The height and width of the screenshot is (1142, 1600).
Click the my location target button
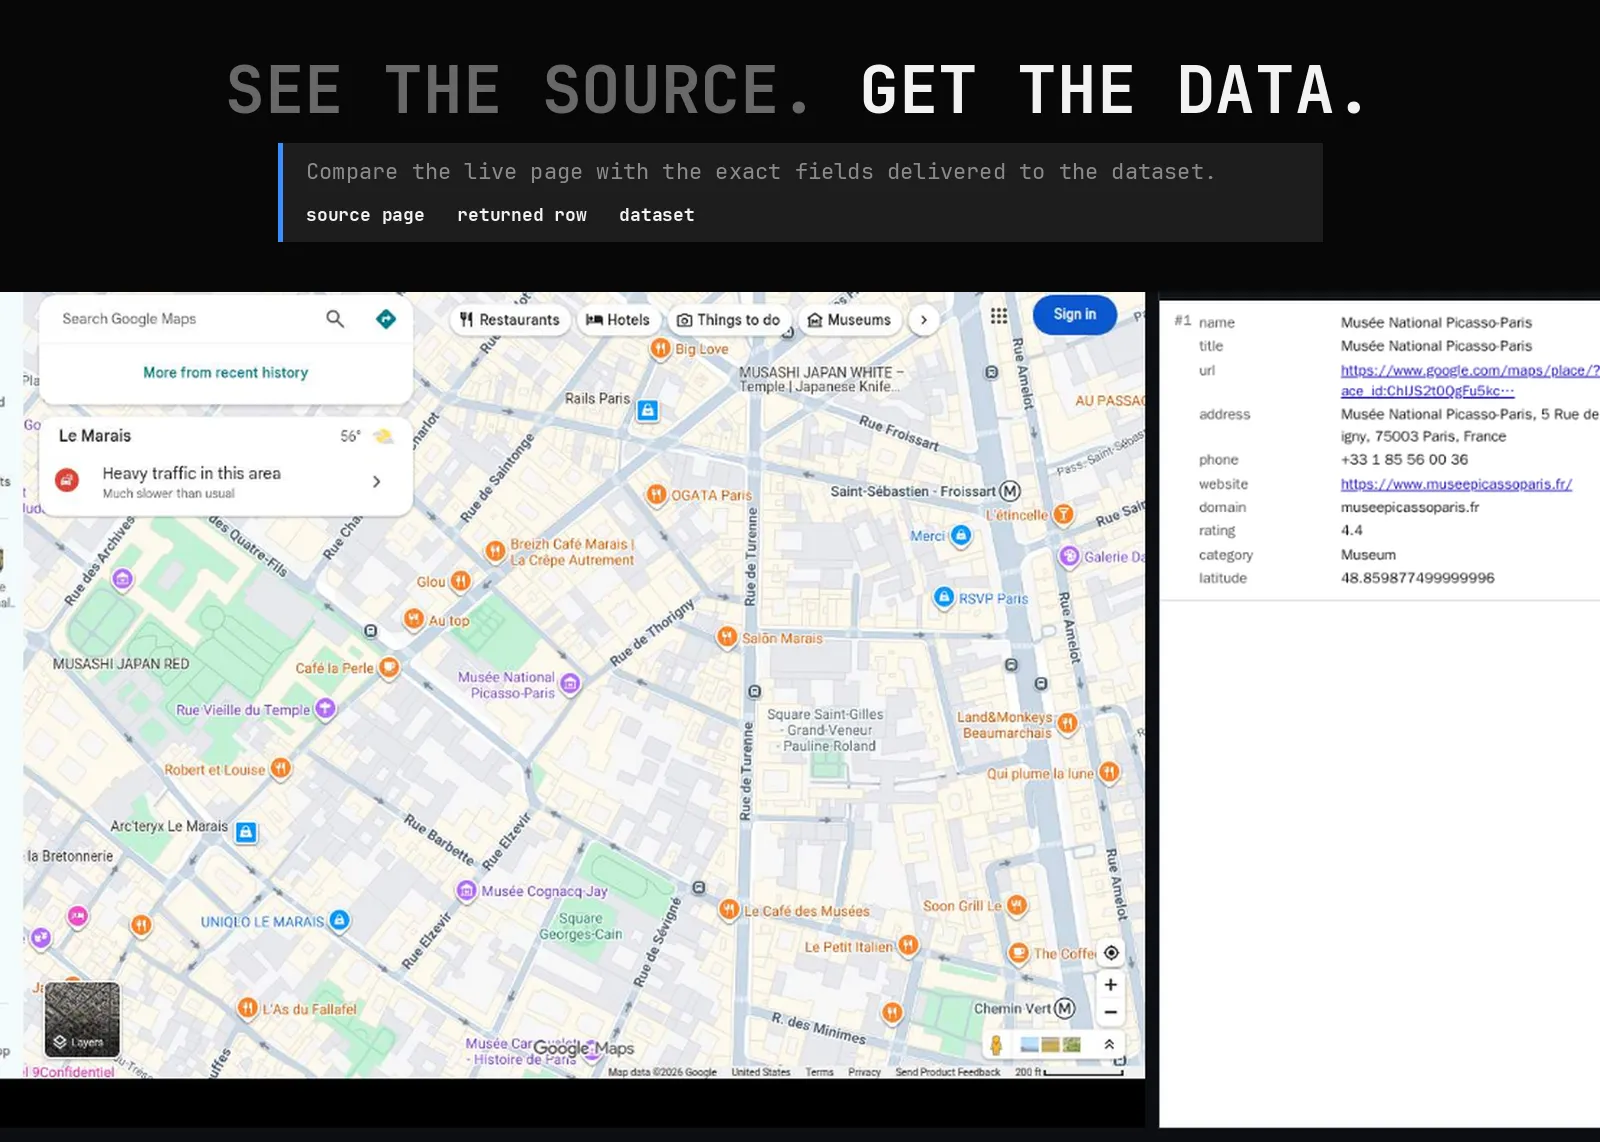coord(1110,952)
